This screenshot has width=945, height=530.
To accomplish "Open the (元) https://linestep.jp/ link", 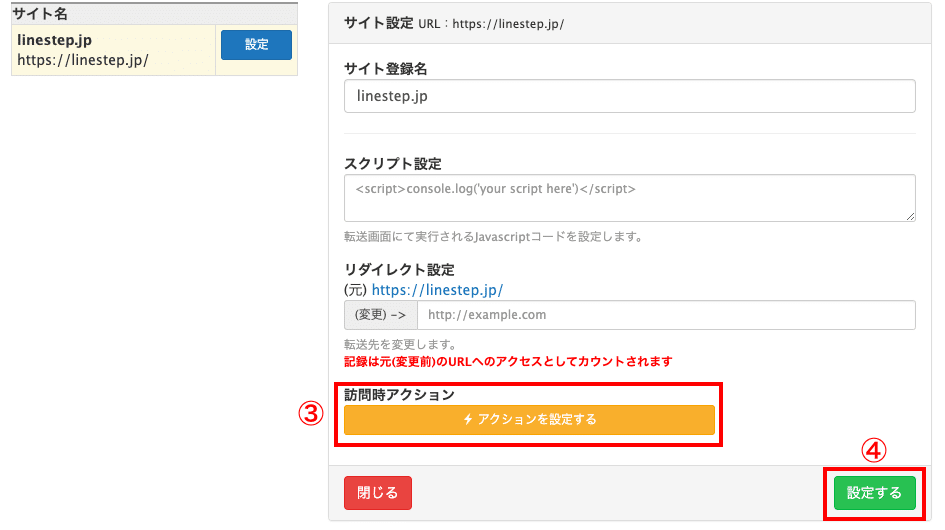I will tap(437, 290).
